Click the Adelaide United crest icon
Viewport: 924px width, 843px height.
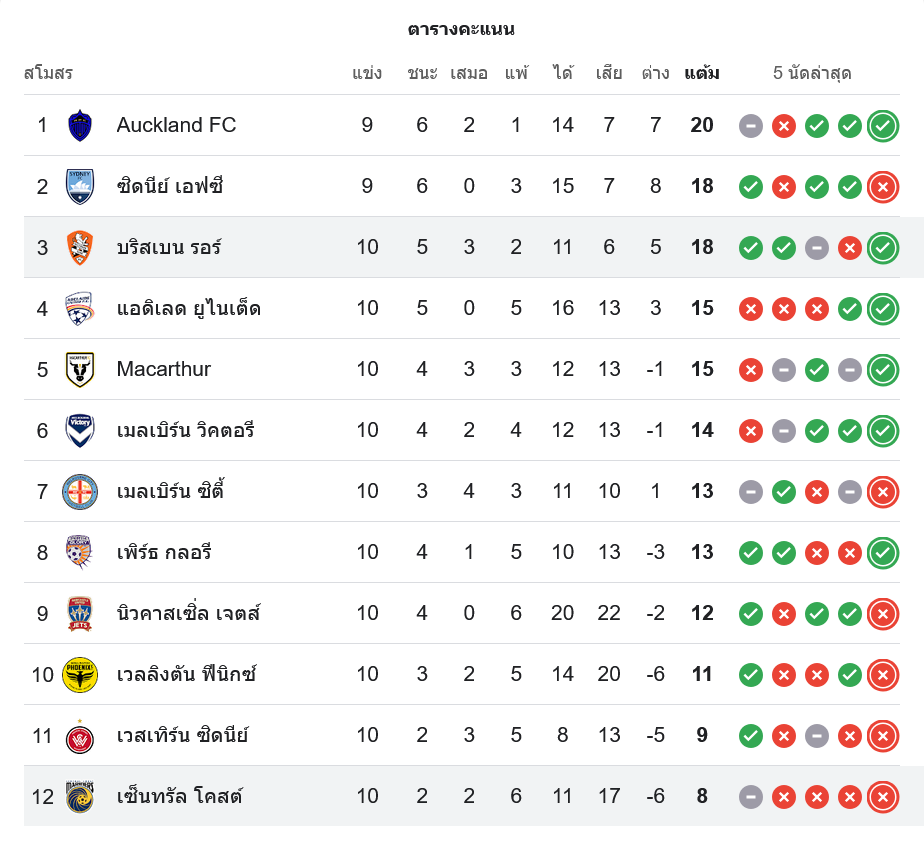[80, 309]
